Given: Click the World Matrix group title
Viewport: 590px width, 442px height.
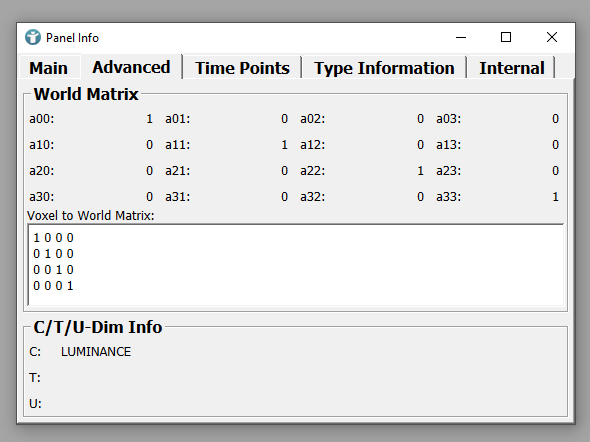Looking at the screenshot, I should click(86, 94).
